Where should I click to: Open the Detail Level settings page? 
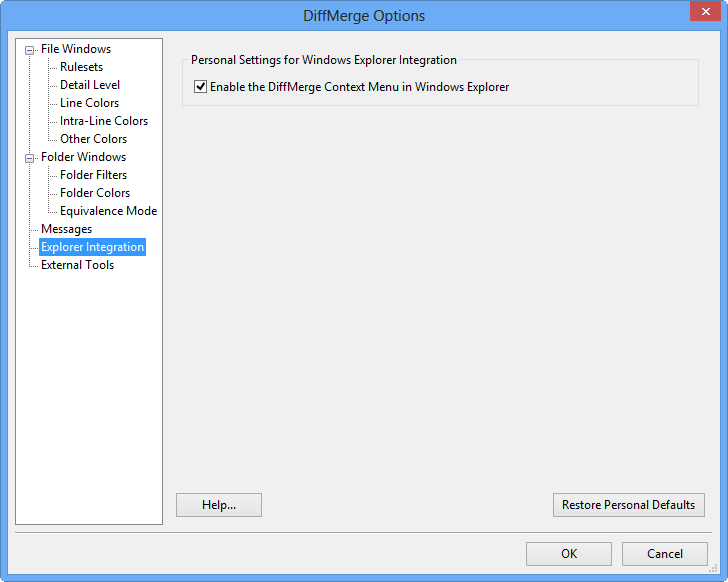tap(90, 85)
